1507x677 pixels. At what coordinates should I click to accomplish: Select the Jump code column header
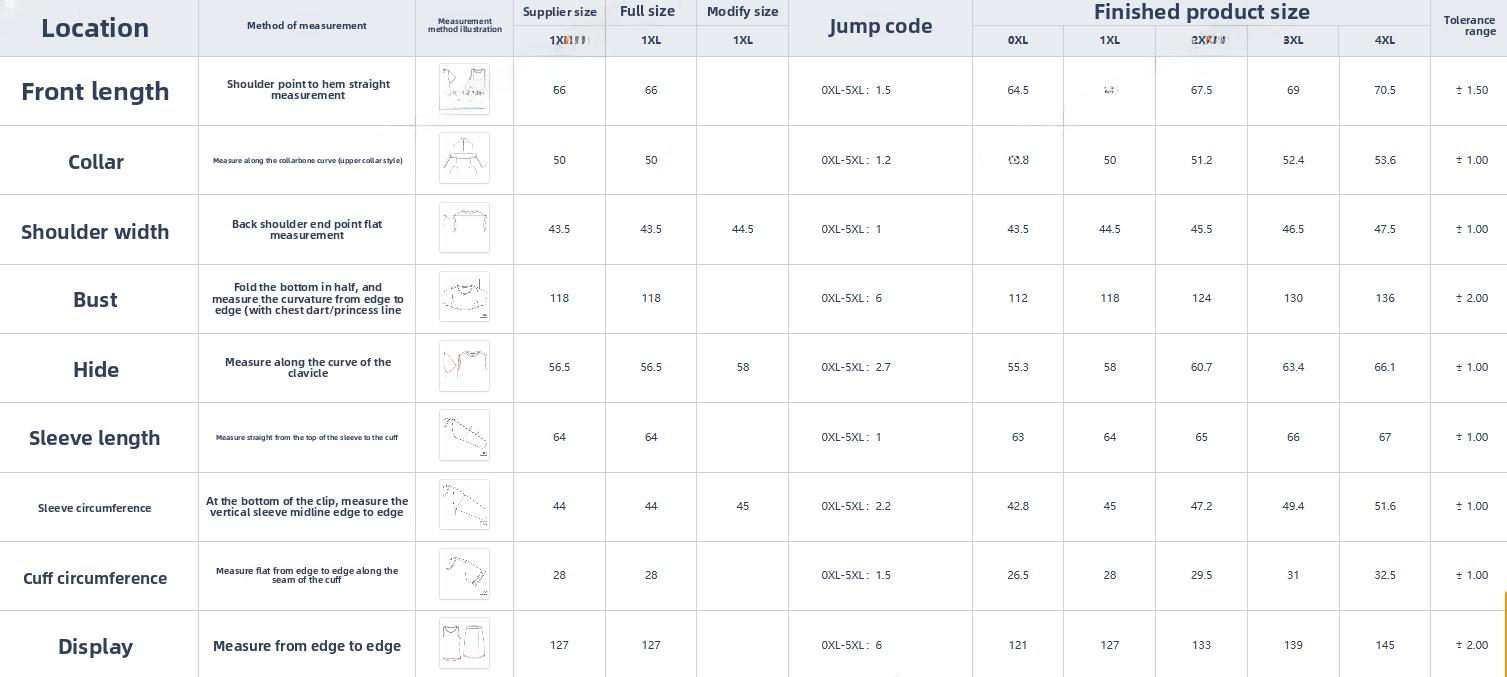[880, 27]
